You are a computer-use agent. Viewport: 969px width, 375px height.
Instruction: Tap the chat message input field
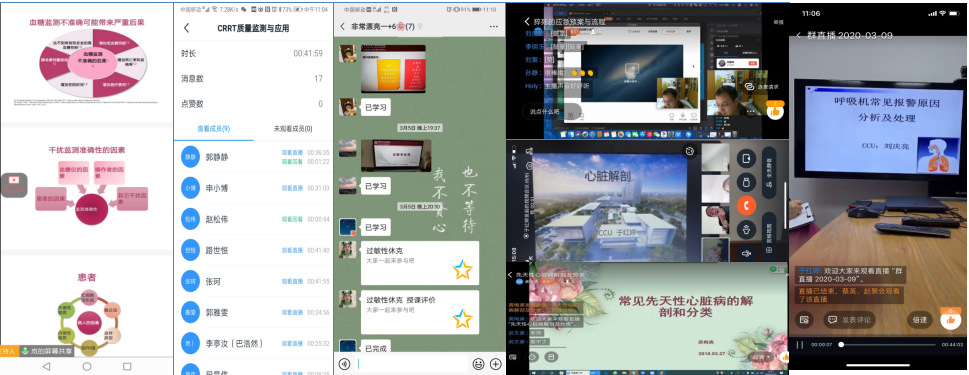pos(412,364)
